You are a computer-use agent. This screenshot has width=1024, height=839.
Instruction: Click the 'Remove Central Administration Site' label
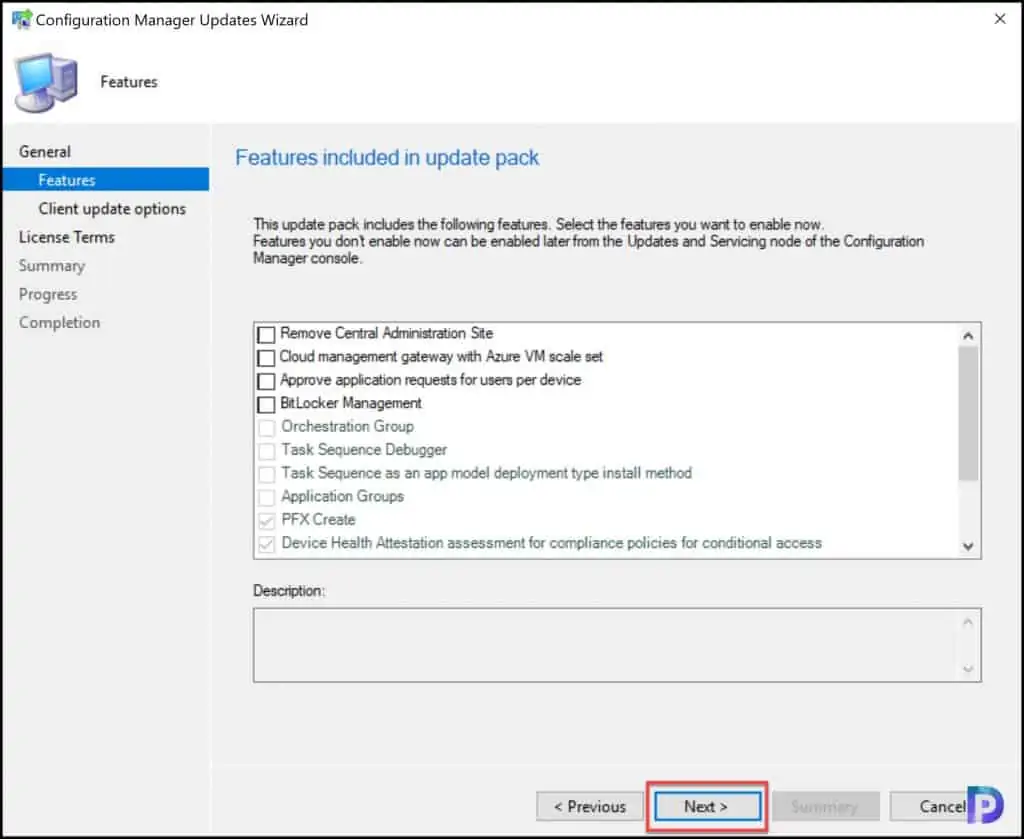coord(387,333)
